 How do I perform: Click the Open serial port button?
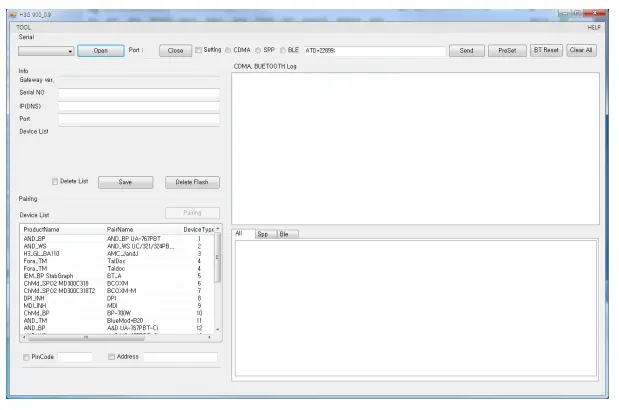coord(101,51)
